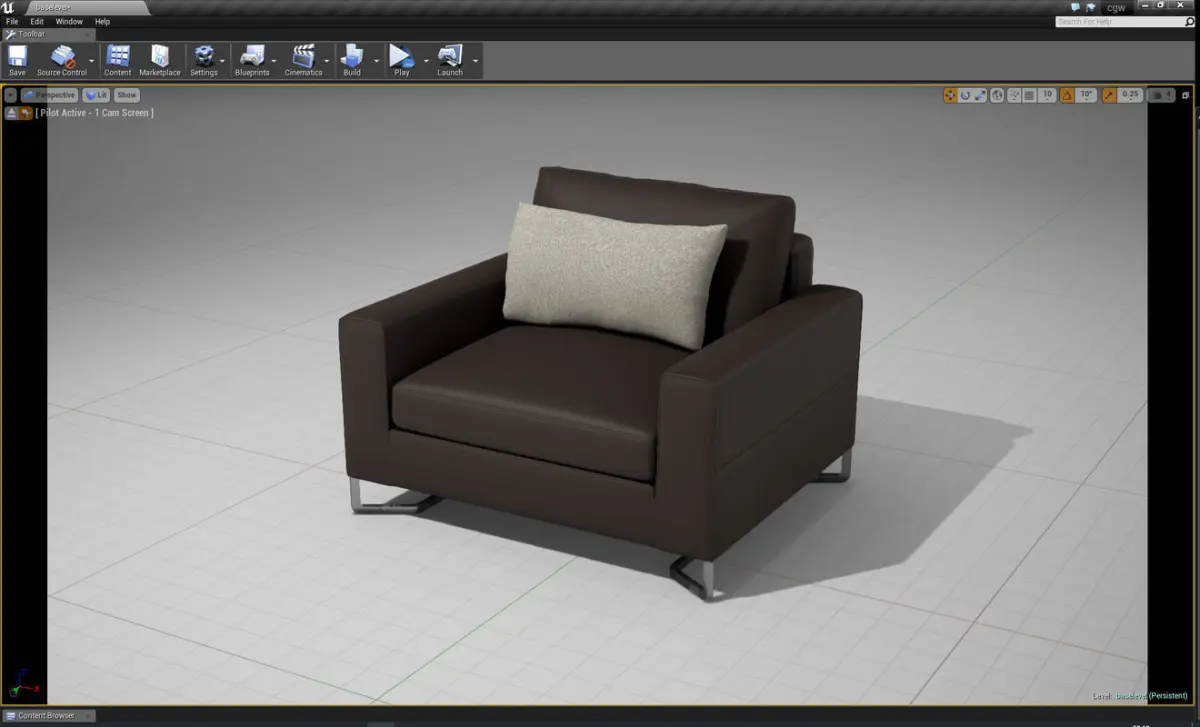Open the File menu
This screenshot has height=727, width=1200.
click(x=12, y=21)
